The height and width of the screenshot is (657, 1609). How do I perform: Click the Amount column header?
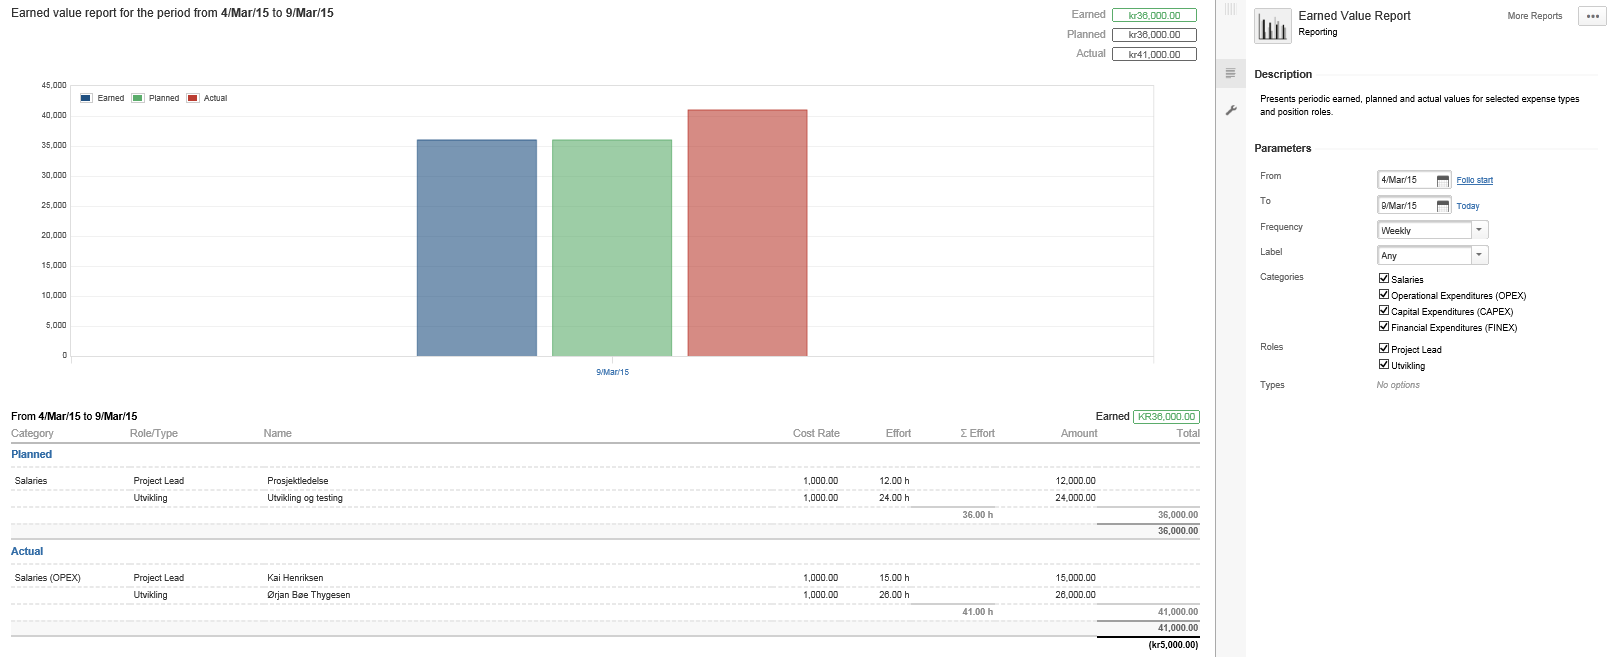pyautogui.click(x=1079, y=433)
